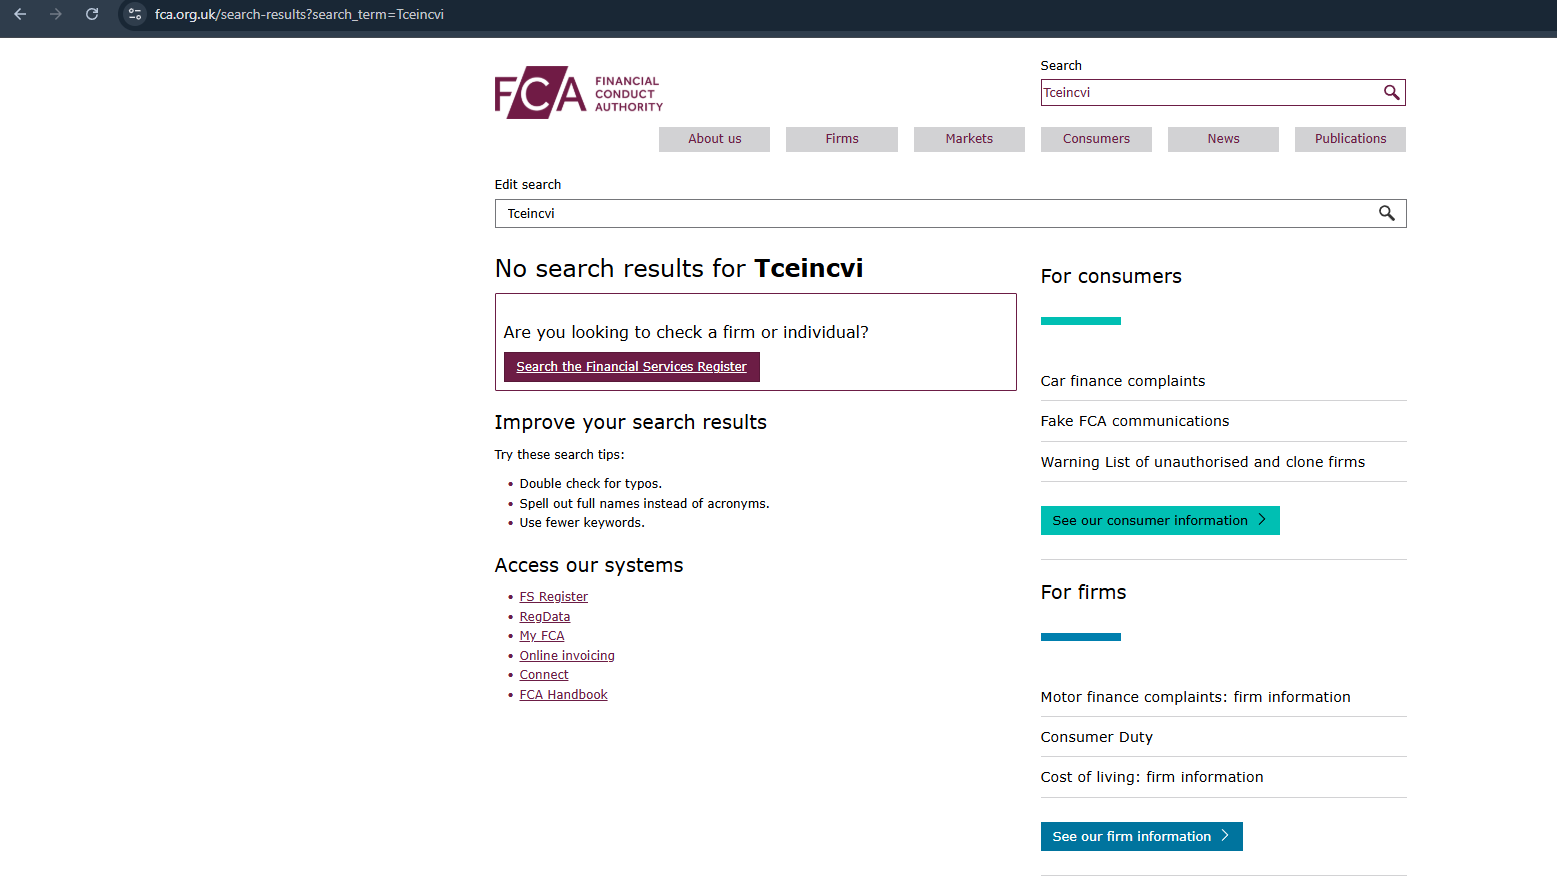This screenshot has width=1557, height=881.
Task: Open the My FCA link
Action: coord(542,636)
